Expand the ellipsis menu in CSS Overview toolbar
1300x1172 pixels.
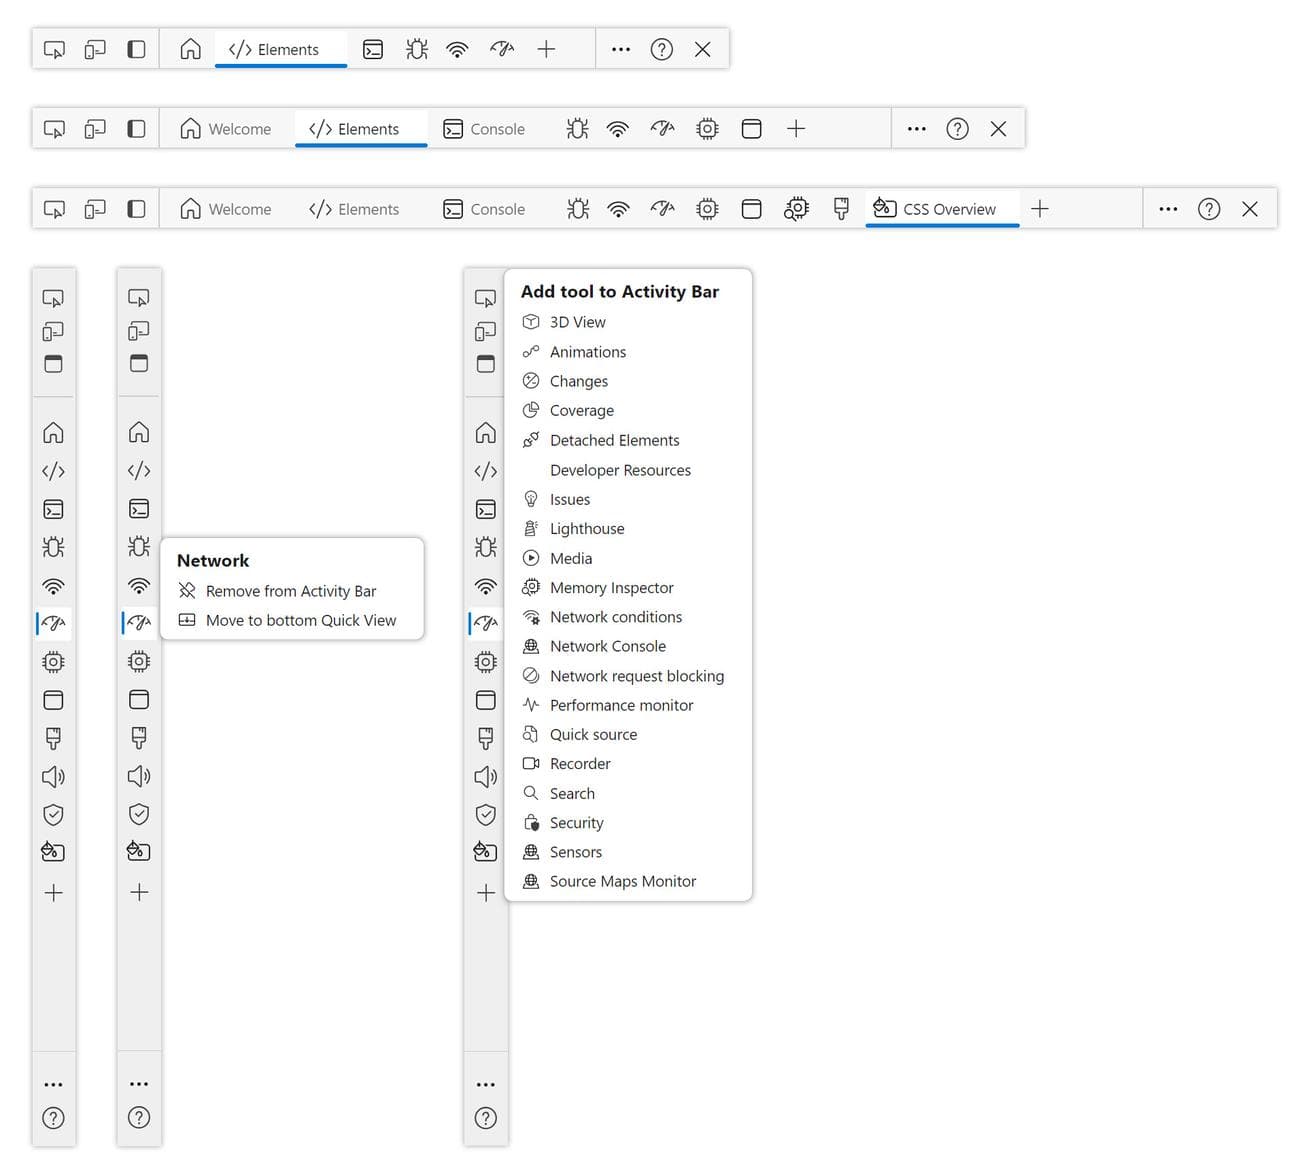pos(1168,209)
